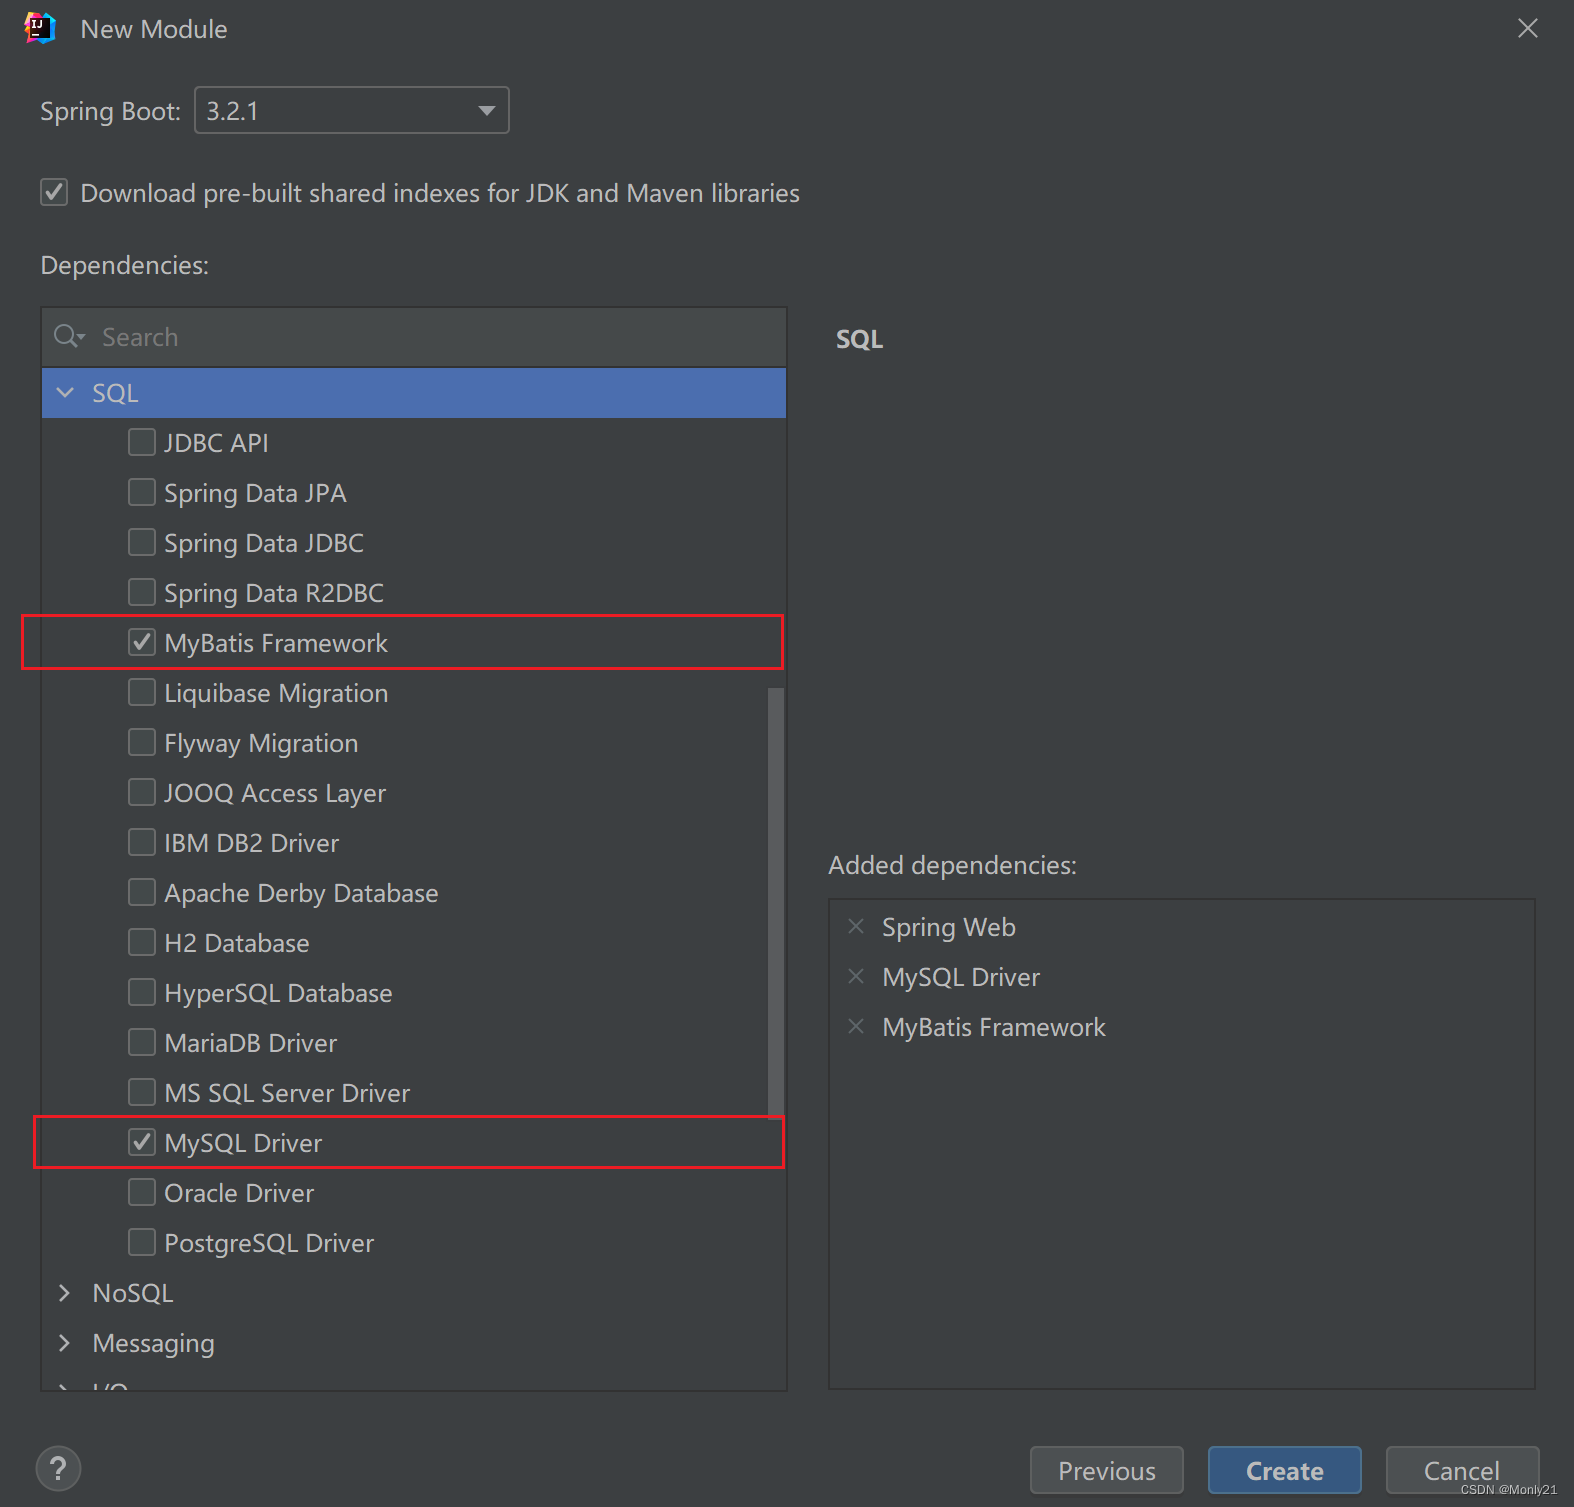Viewport: 1574px width, 1507px height.
Task: Expand the Messaging category
Action: [x=65, y=1343]
